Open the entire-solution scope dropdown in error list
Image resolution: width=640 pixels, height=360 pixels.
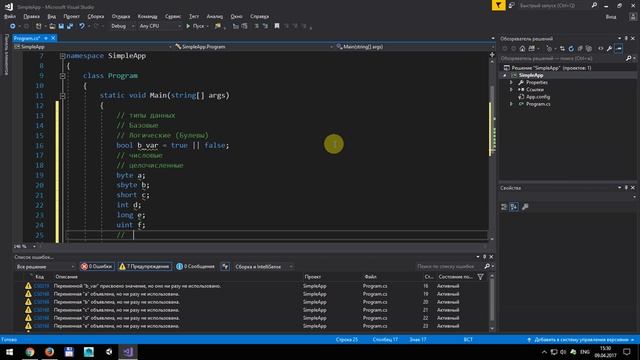pos(45,267)
